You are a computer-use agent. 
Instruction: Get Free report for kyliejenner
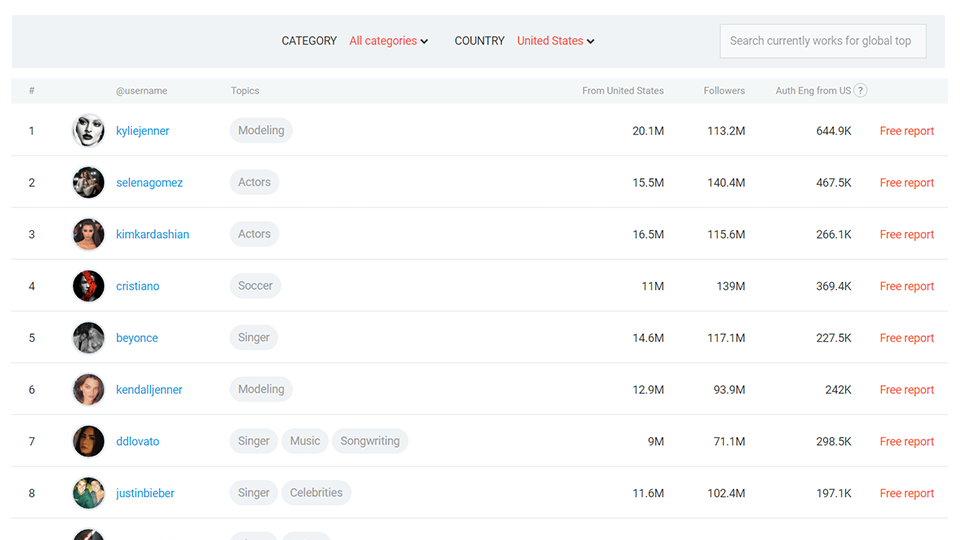[907, 130]
